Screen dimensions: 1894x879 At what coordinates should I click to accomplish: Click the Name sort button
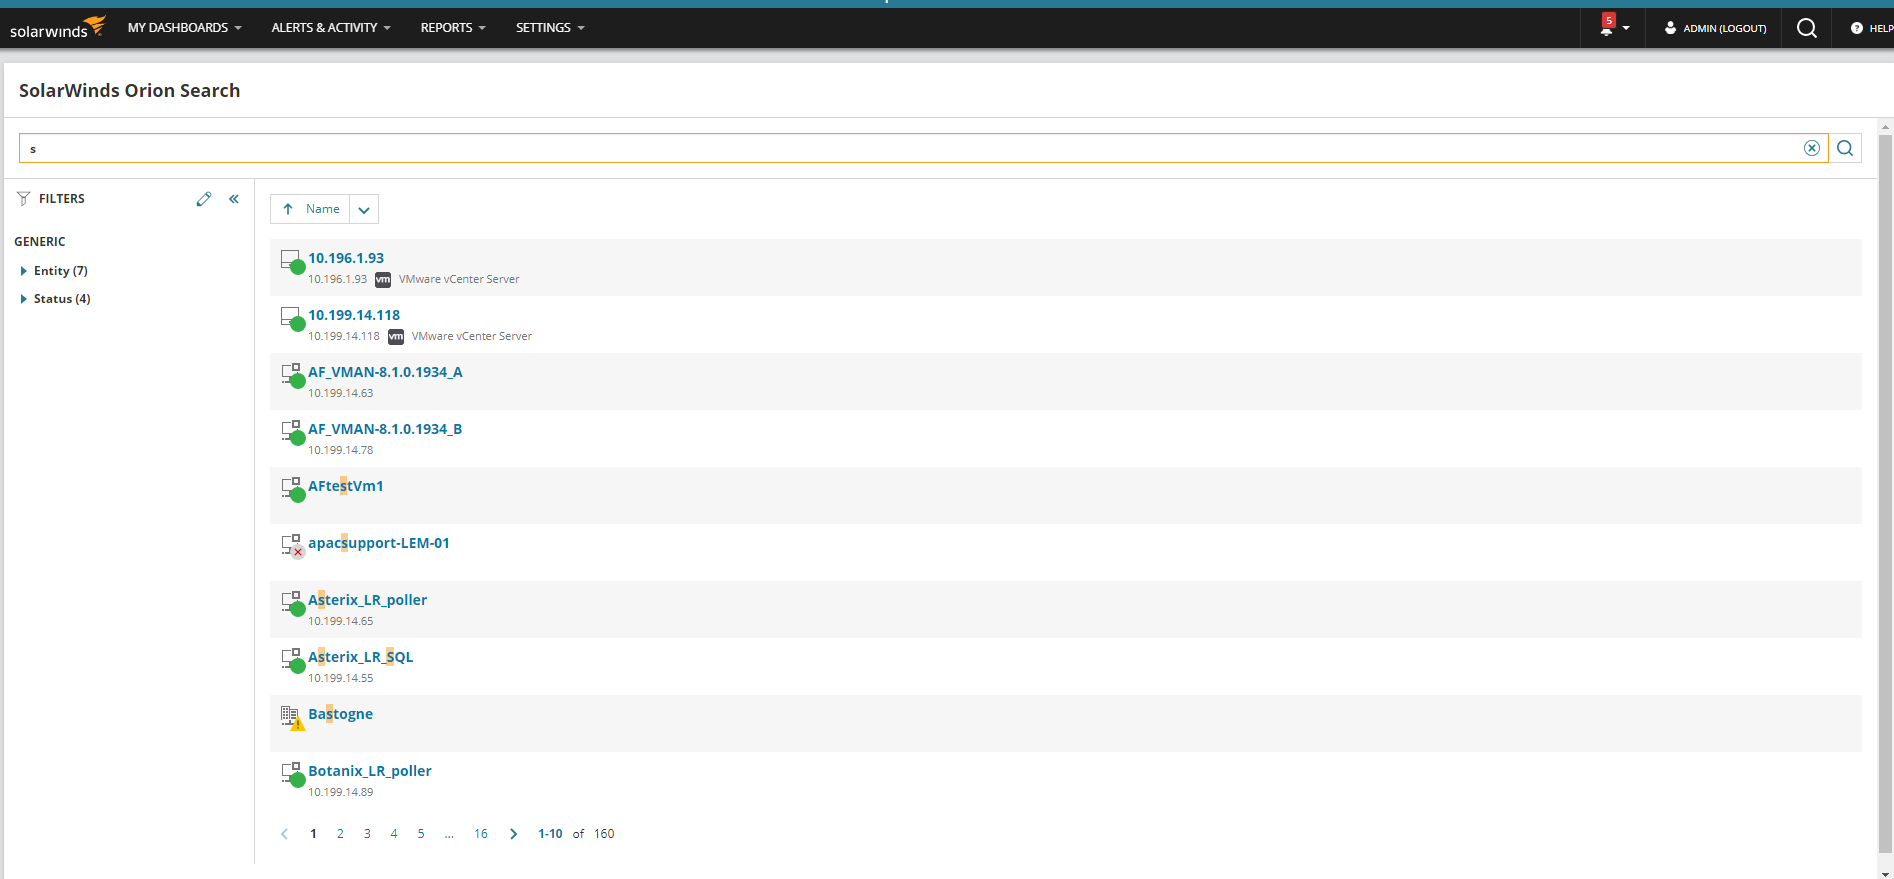(310, 209)
